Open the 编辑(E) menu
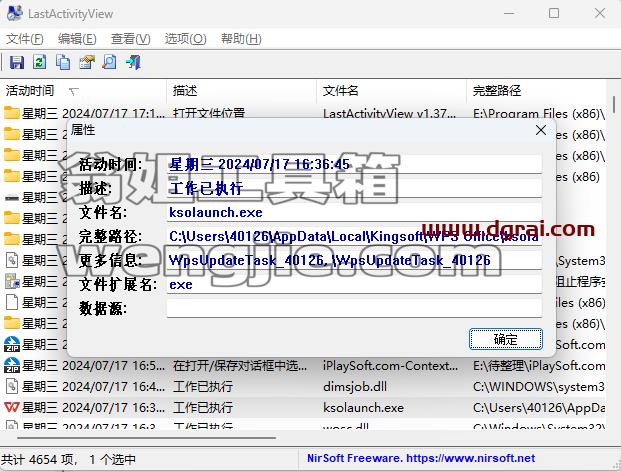Viewport: 621px width, 472px height. pyautogui.click(x=77, y=39)
